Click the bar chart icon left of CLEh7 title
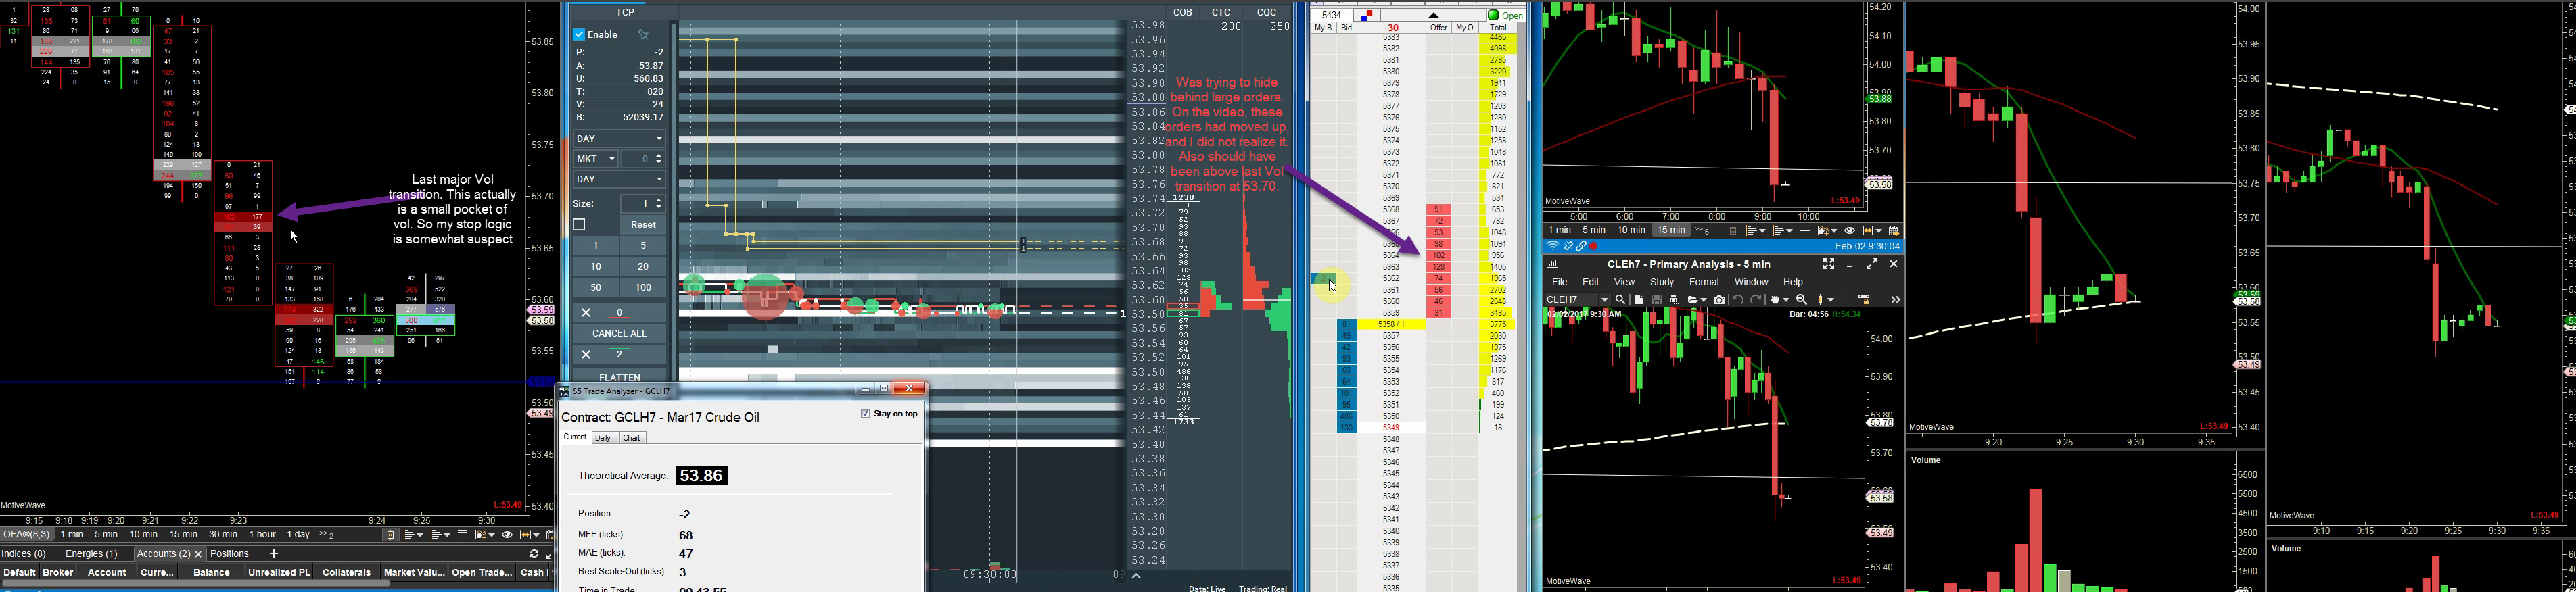 pos(1552,264)
